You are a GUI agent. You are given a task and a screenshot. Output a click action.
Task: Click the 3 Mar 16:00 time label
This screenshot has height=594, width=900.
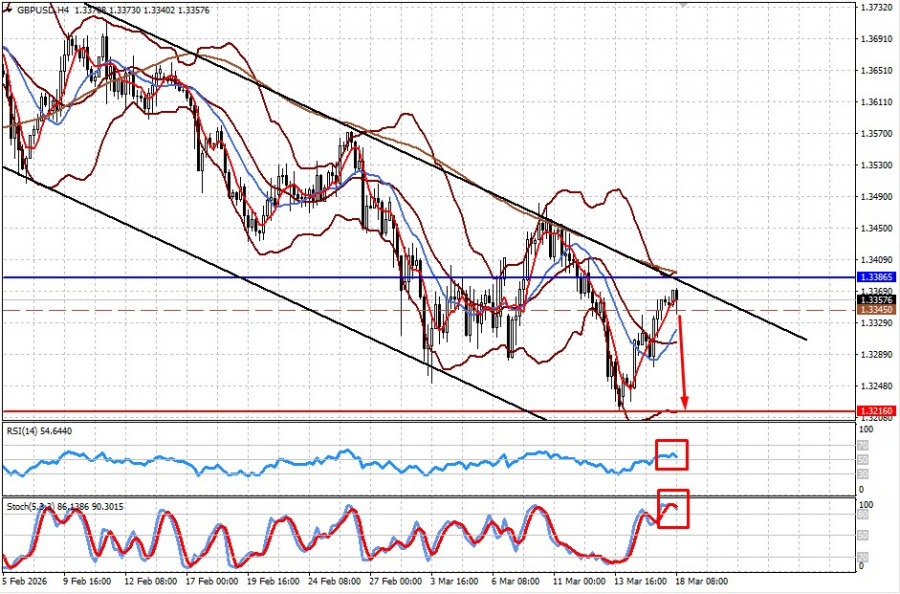454,581
